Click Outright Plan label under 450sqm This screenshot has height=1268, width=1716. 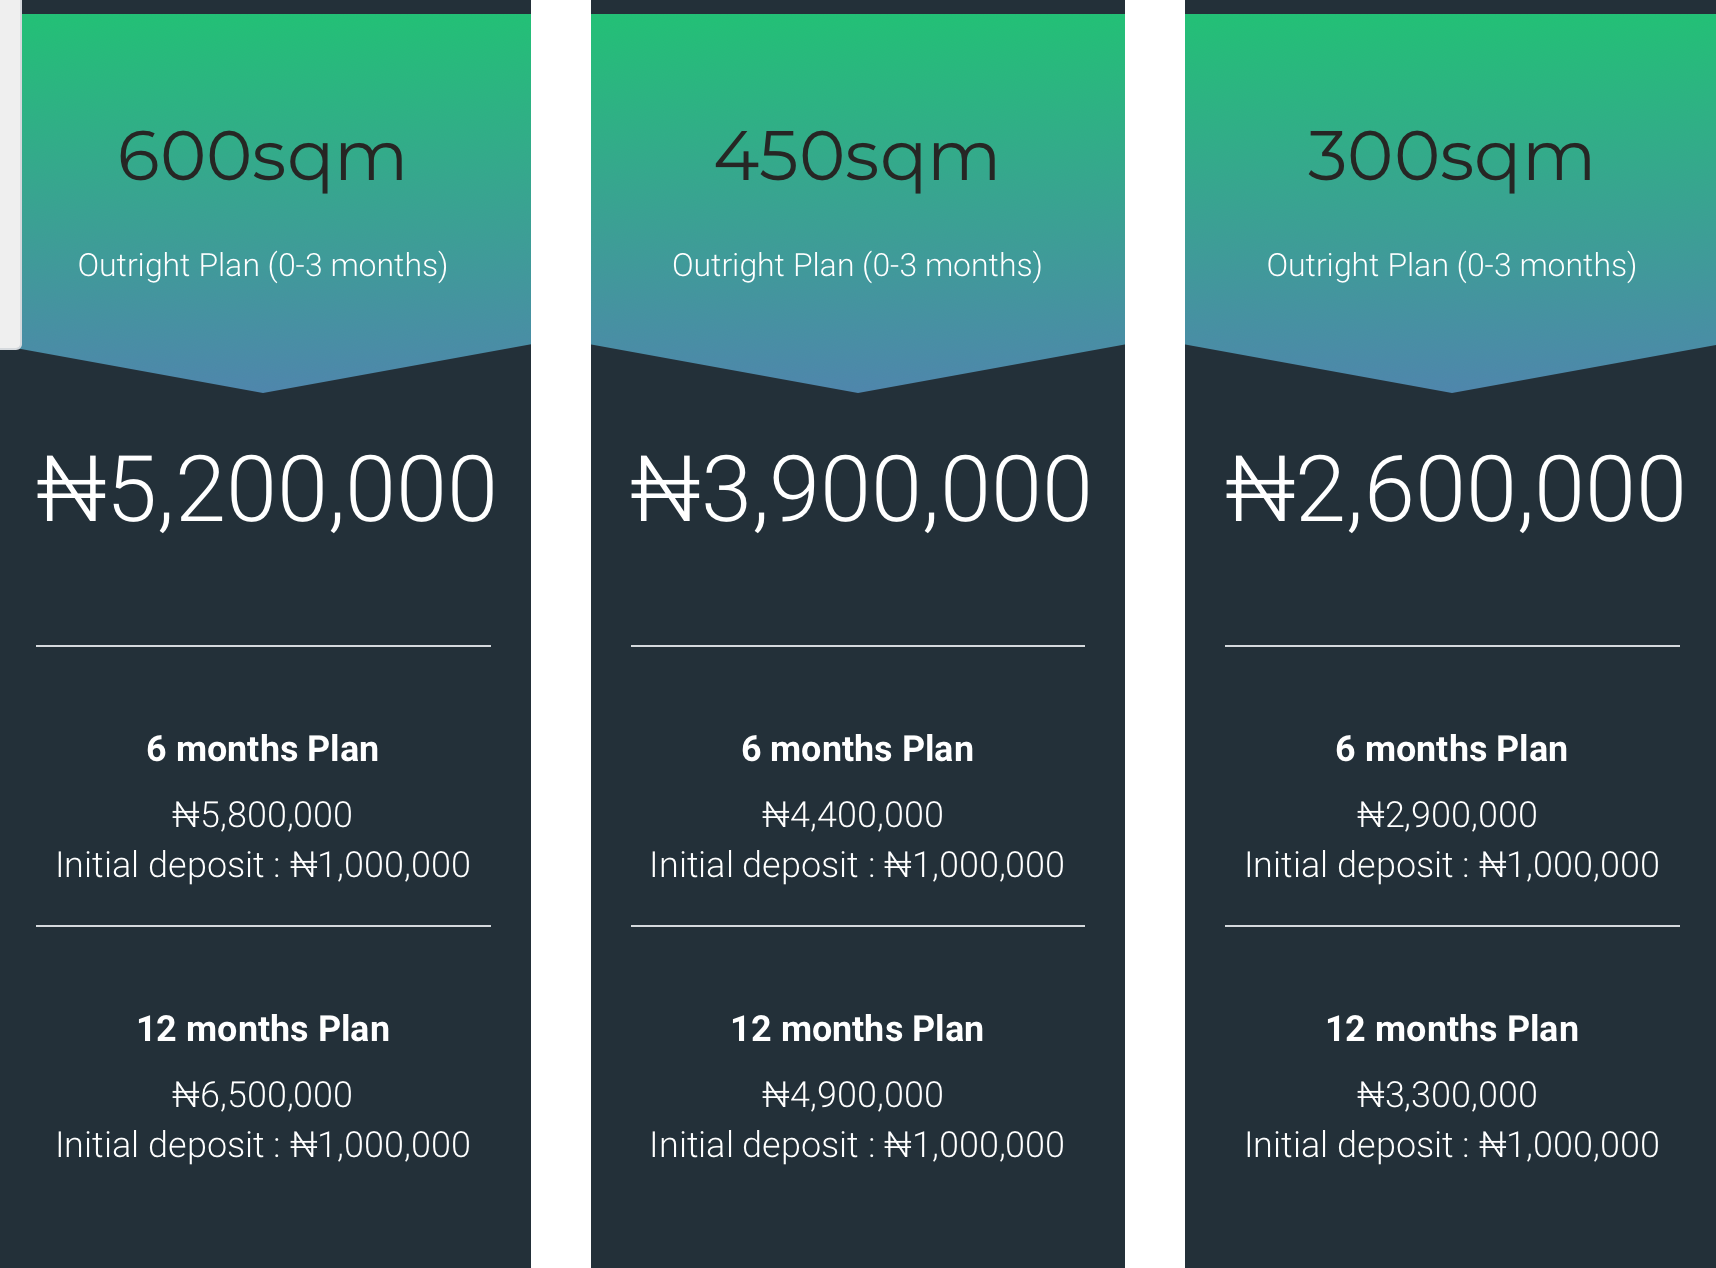[857, 265]
